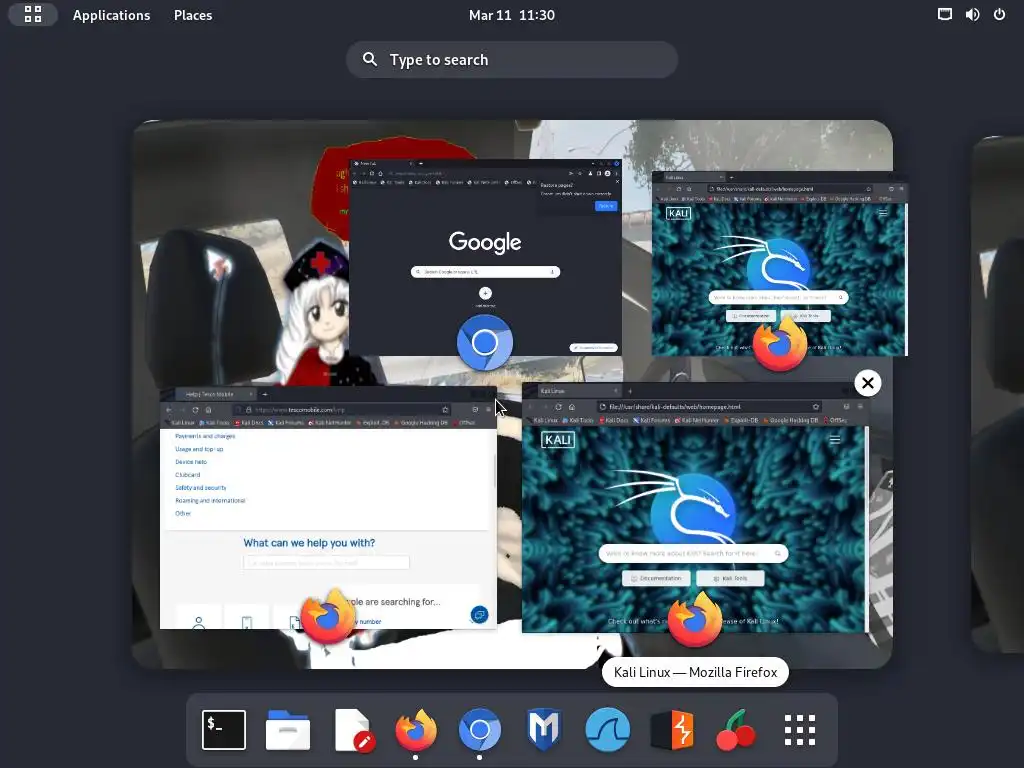Close the hovered Kali Linux Firefox window
This screenshot has height=768, width=1024.
click(867, 383)
